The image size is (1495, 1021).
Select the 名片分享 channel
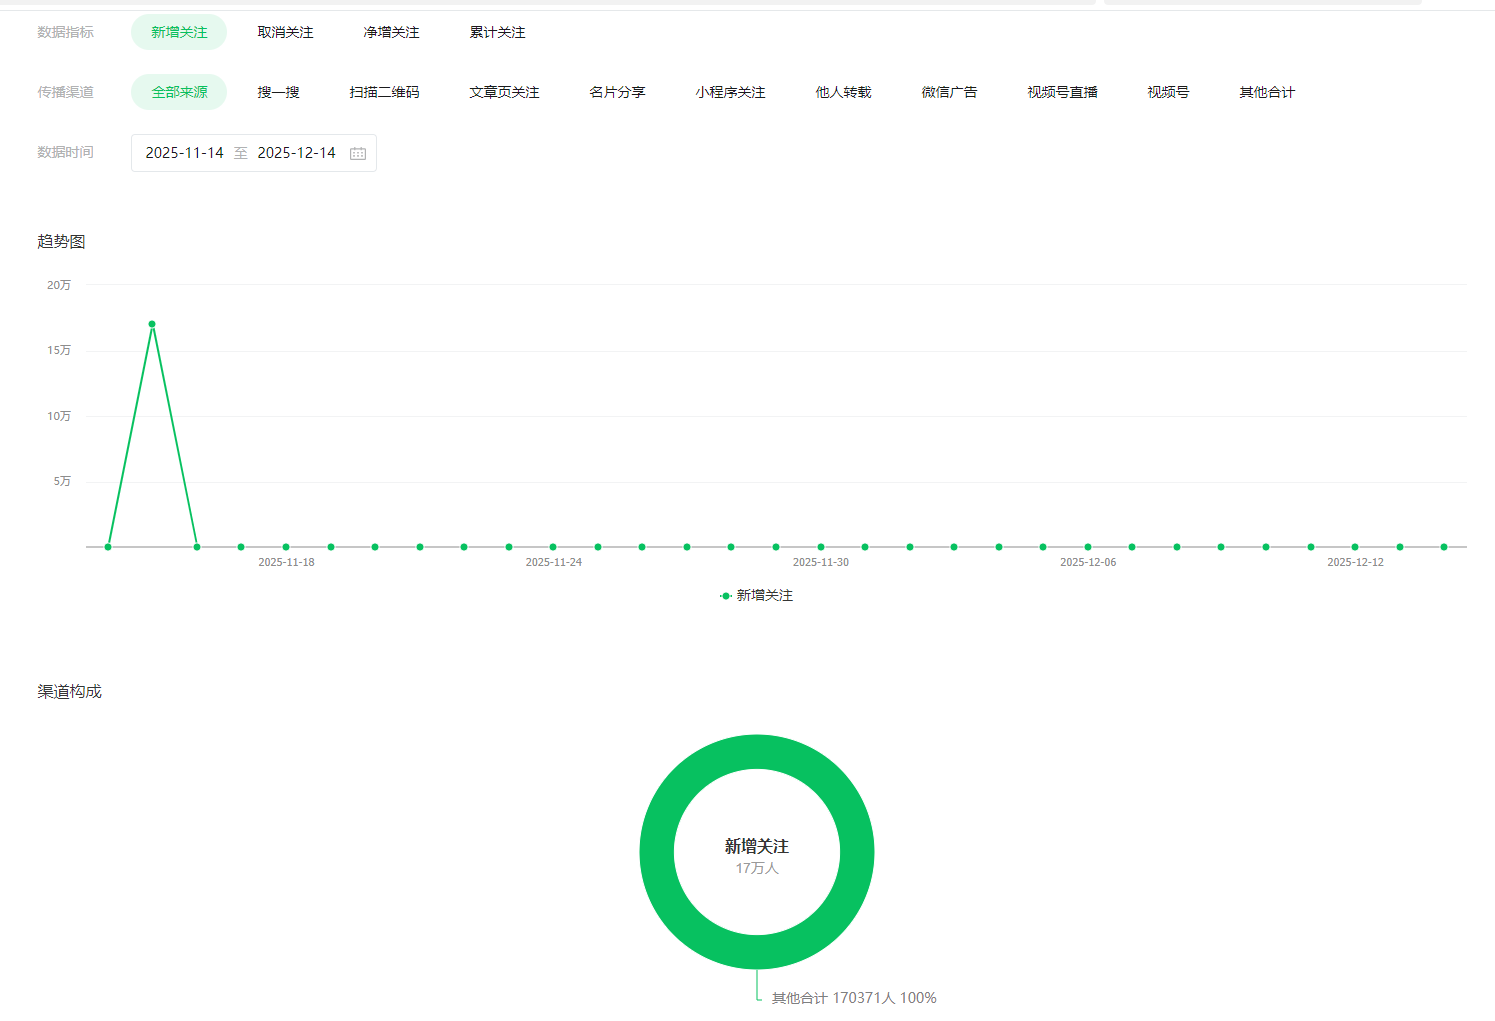tap(617, 92)
